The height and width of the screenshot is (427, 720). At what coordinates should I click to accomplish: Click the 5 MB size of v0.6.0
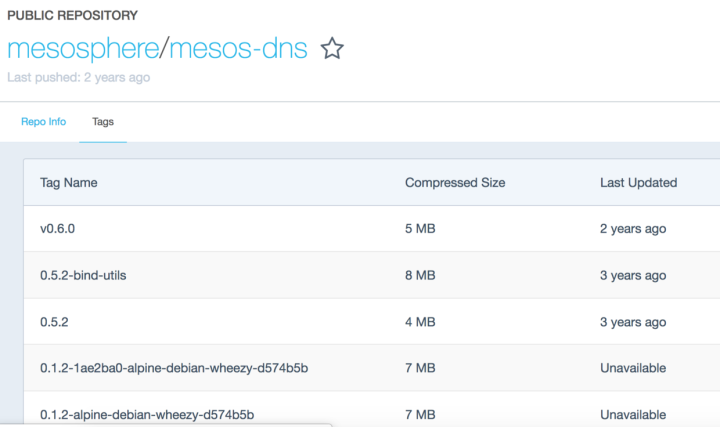[x=420, y=229]
